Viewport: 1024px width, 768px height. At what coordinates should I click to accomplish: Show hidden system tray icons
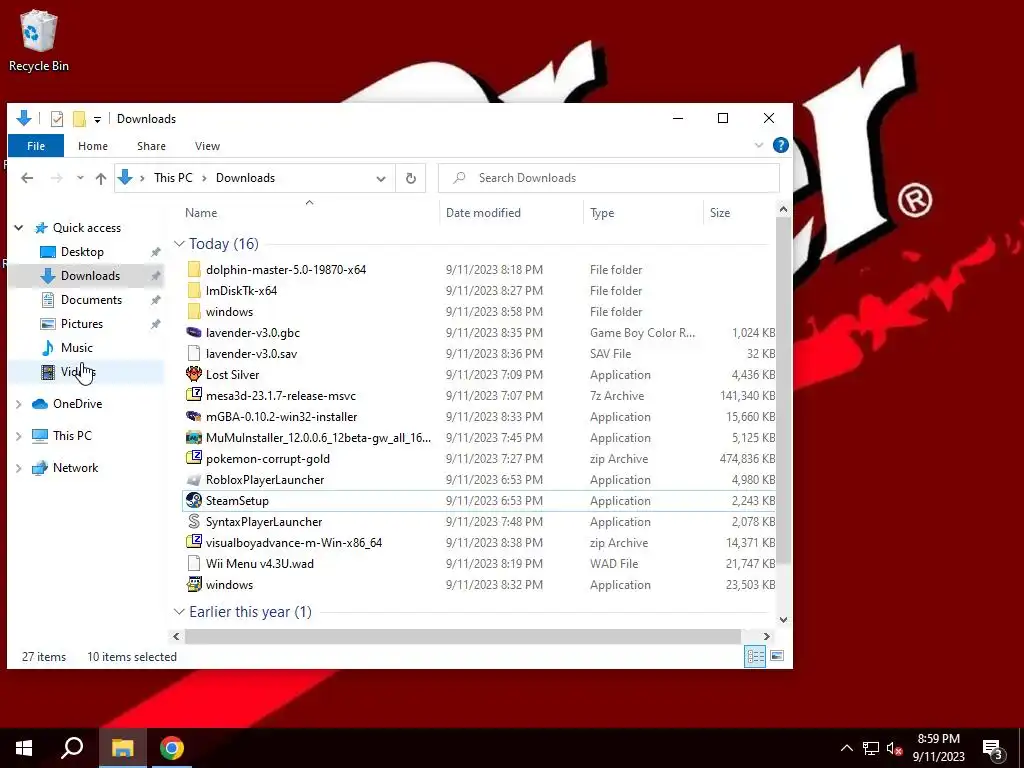846,748
